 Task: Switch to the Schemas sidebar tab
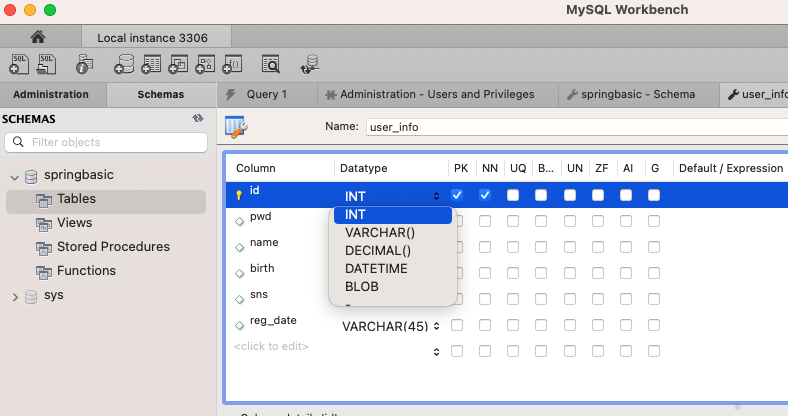click(161, 94)
